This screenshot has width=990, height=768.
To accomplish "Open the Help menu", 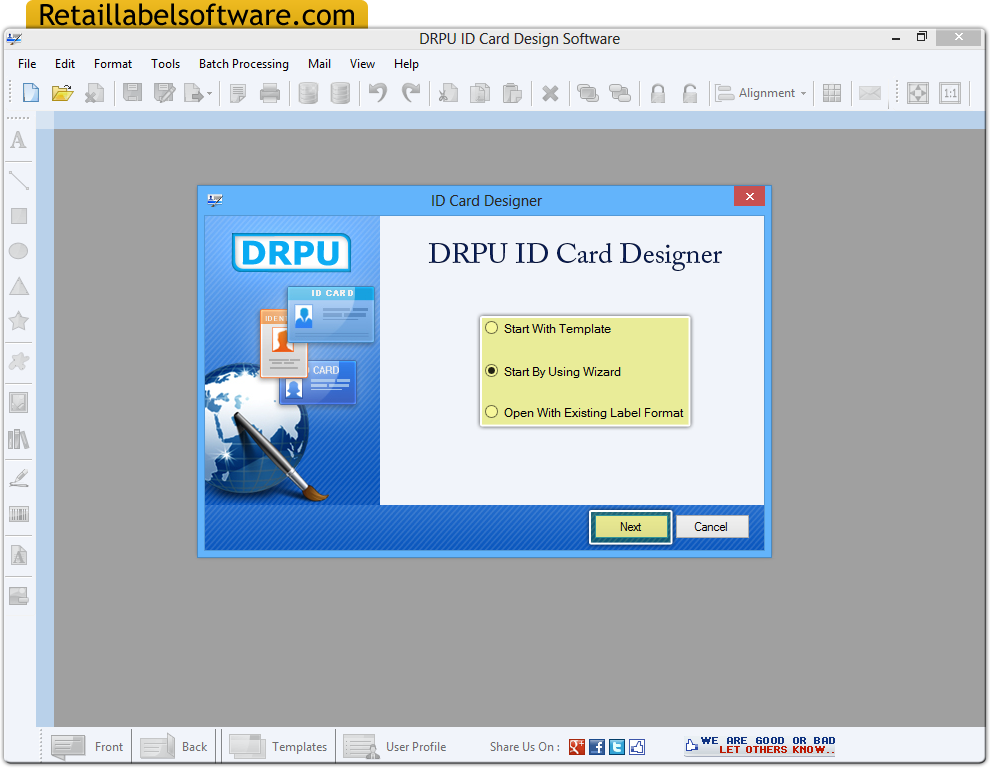I will (x=406, y=64).
